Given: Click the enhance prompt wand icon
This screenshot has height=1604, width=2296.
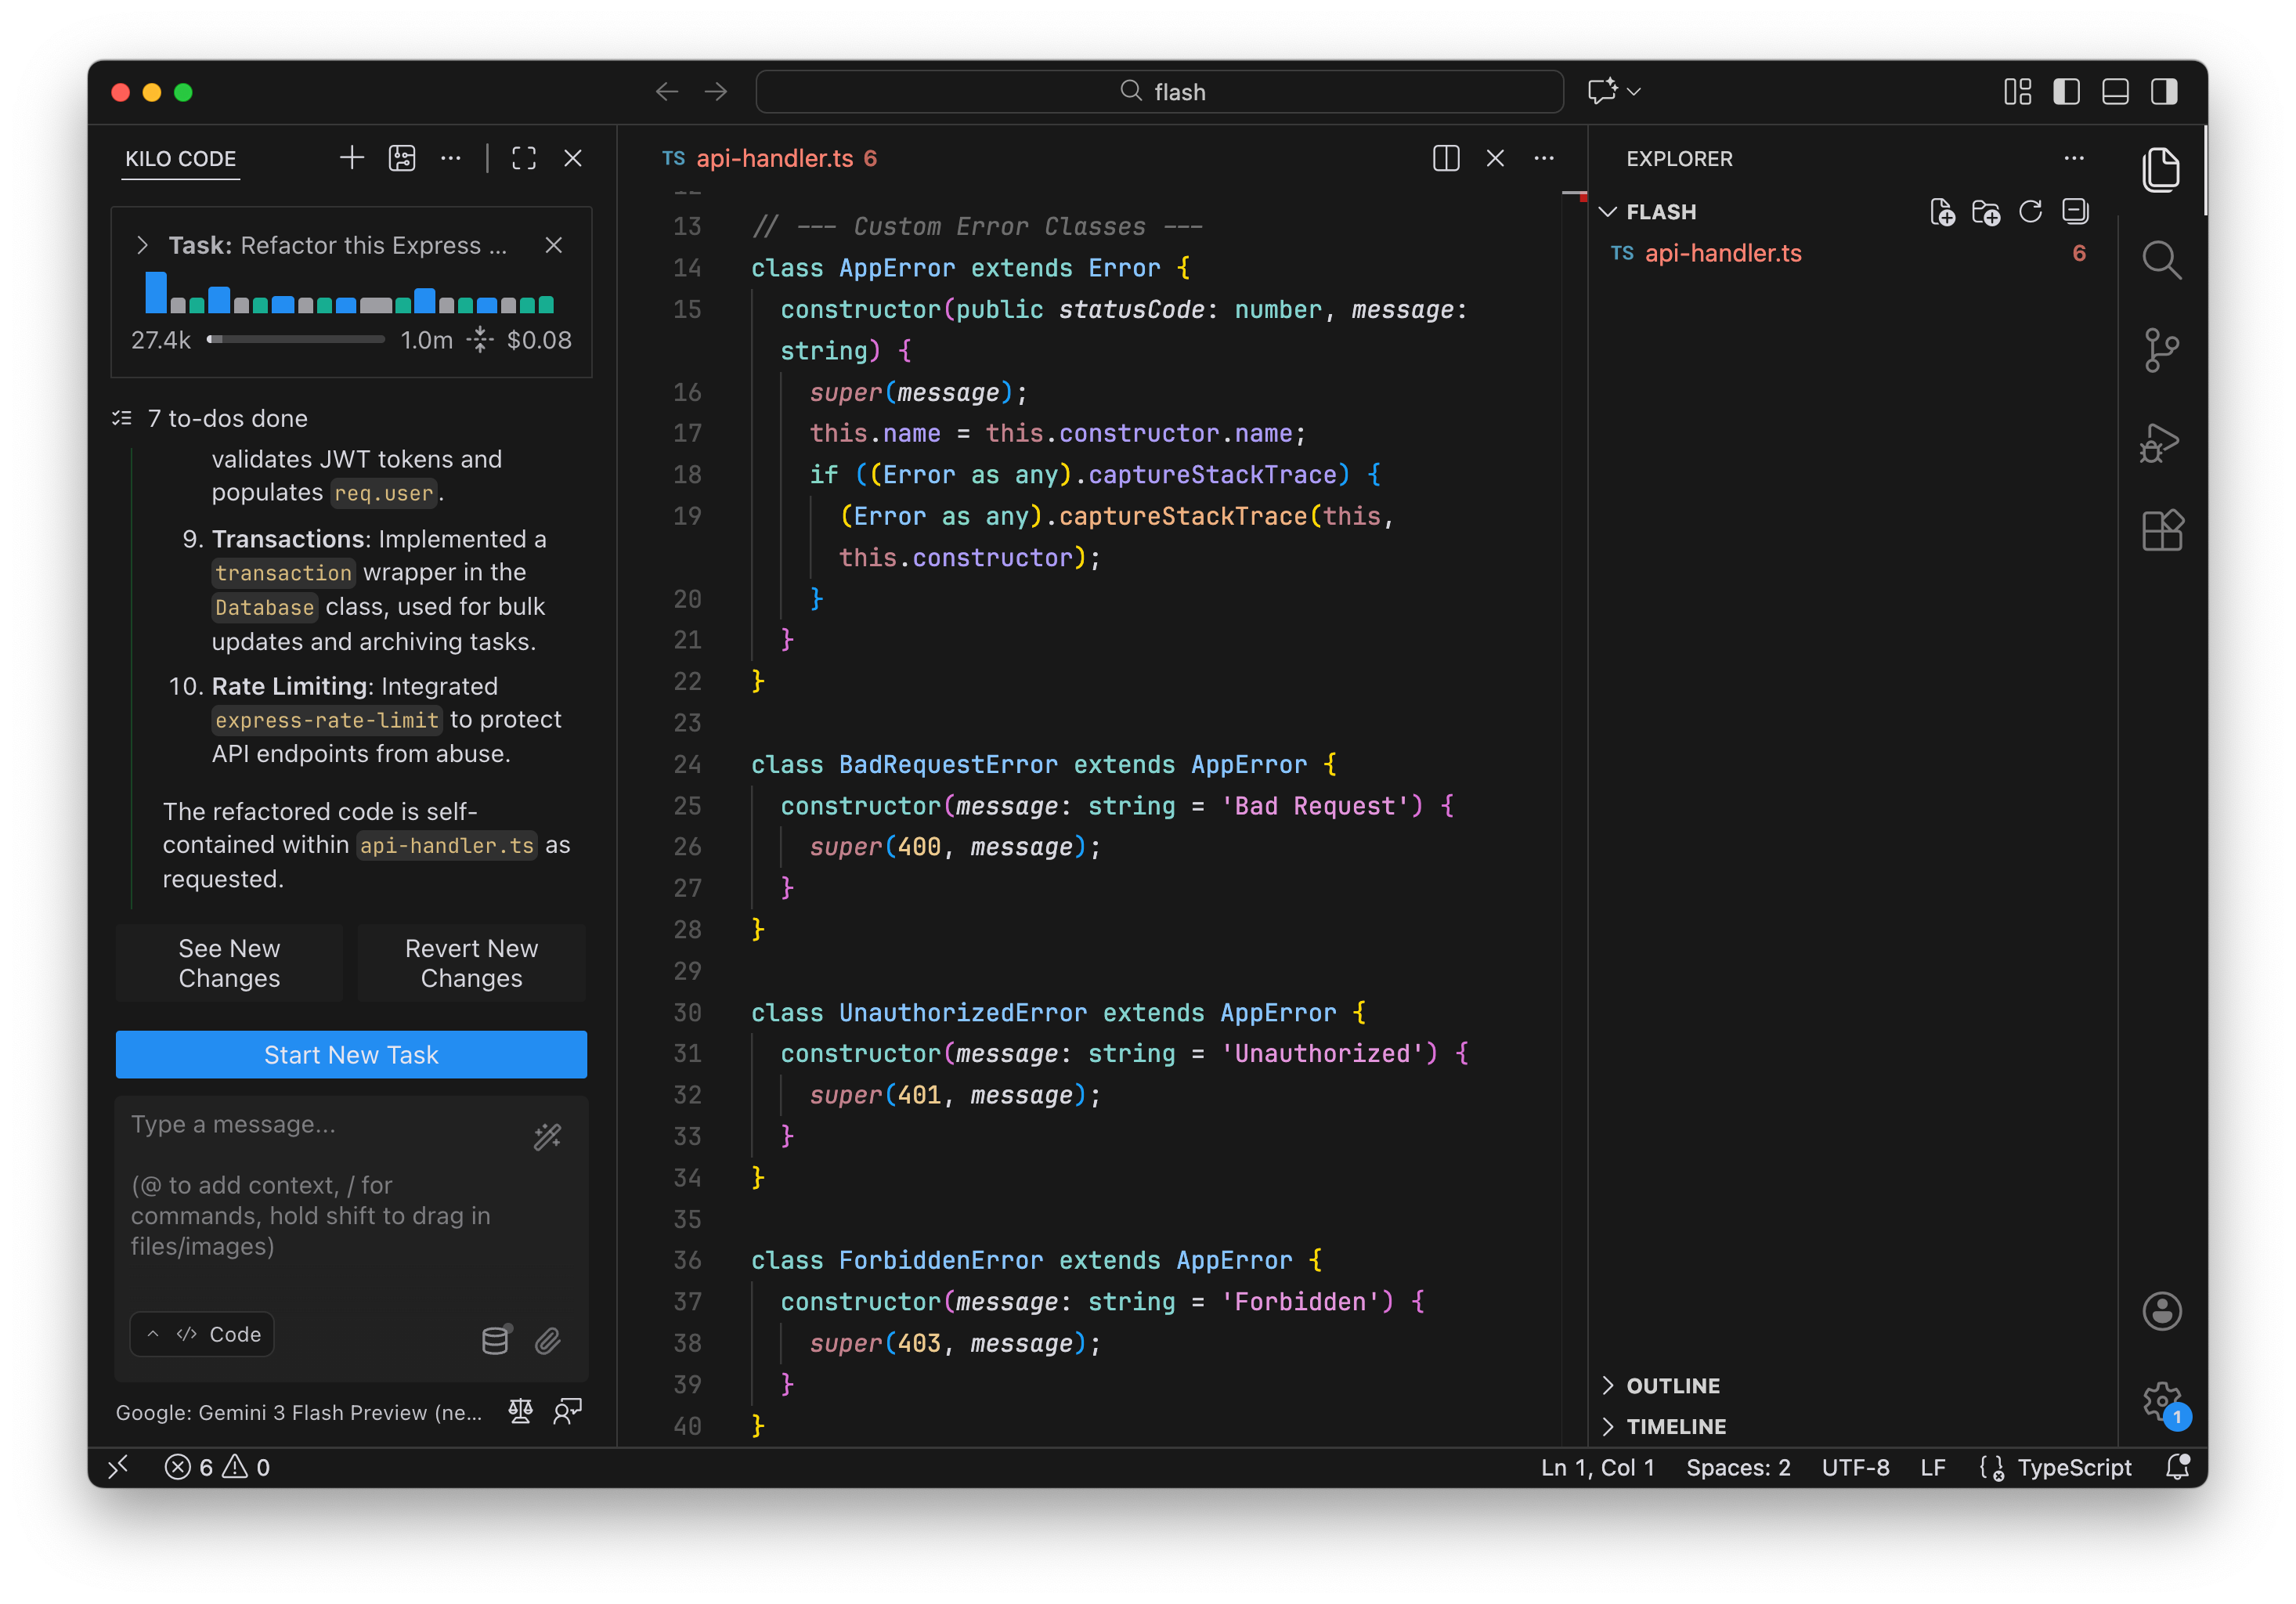Looking at the screenshot, I should (x=547, y=1137).
